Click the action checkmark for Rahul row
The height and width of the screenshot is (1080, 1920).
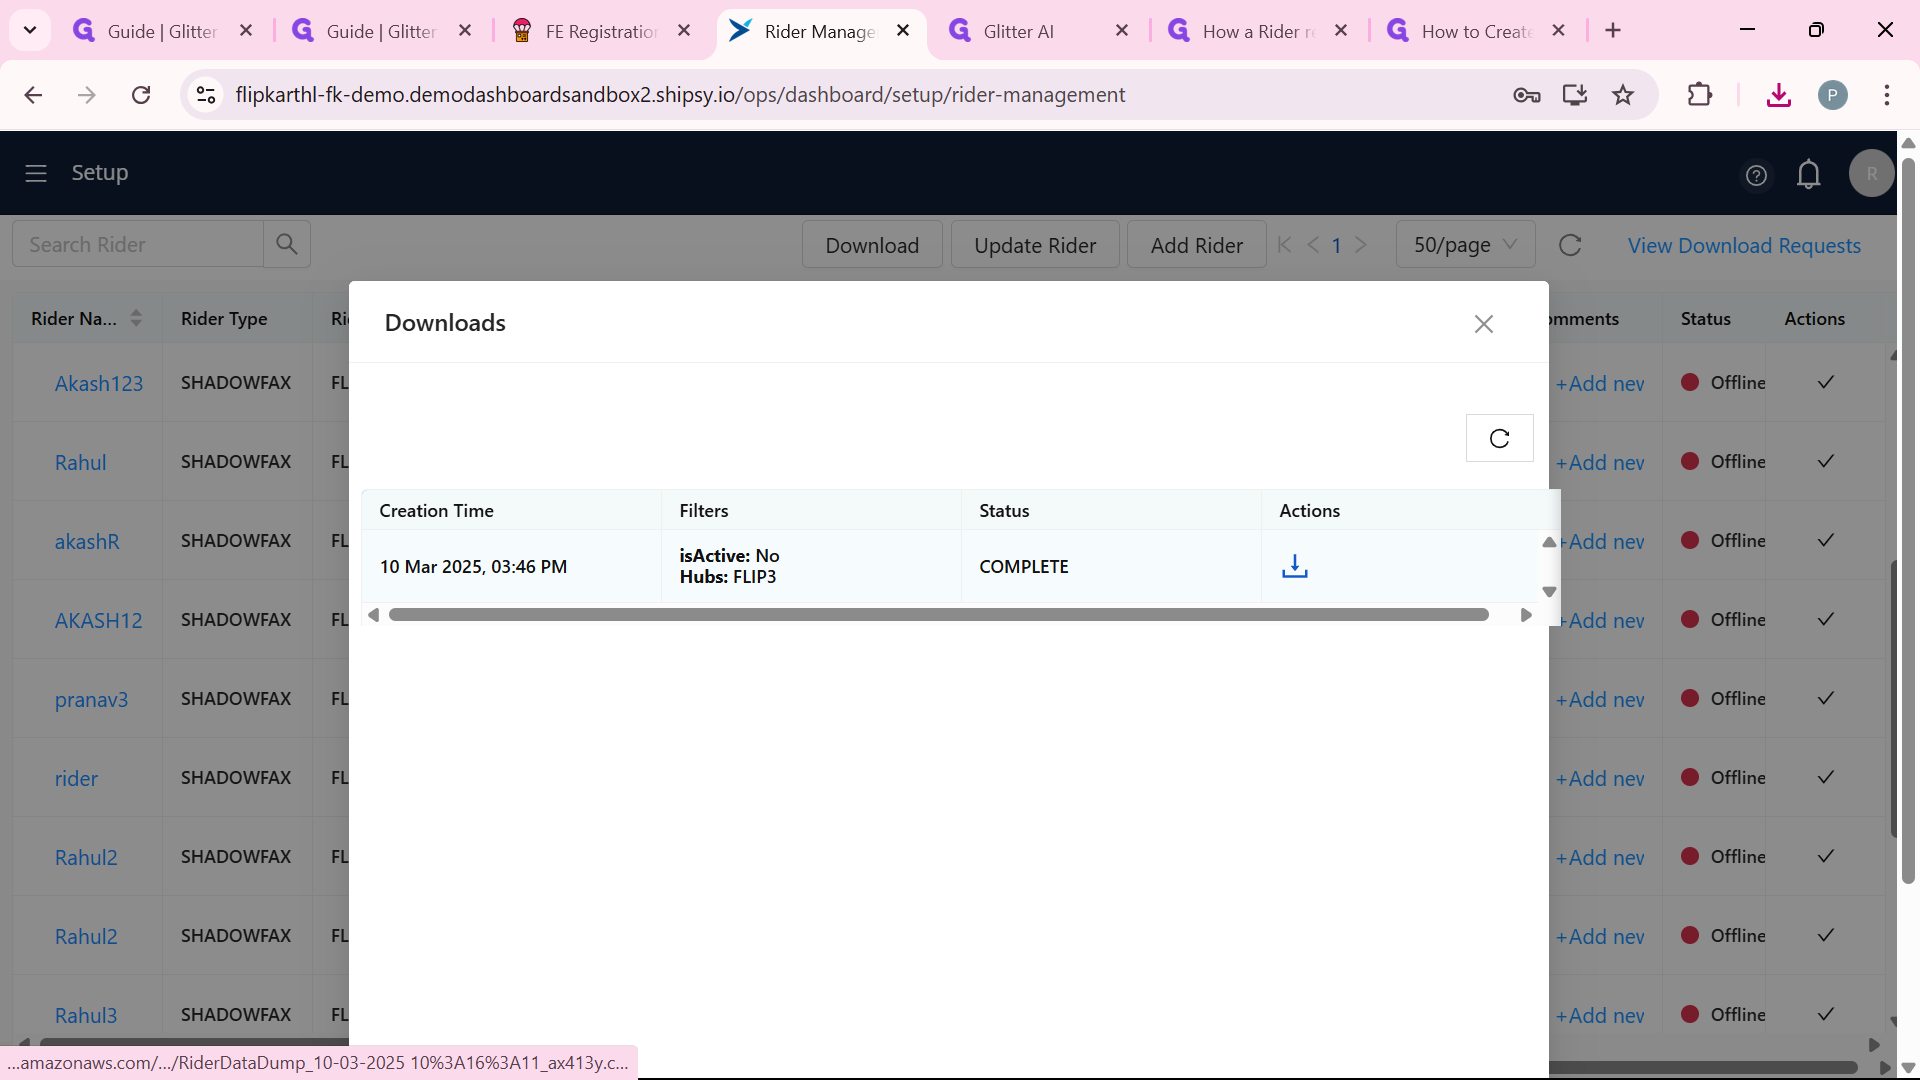tap(1826, 461)
